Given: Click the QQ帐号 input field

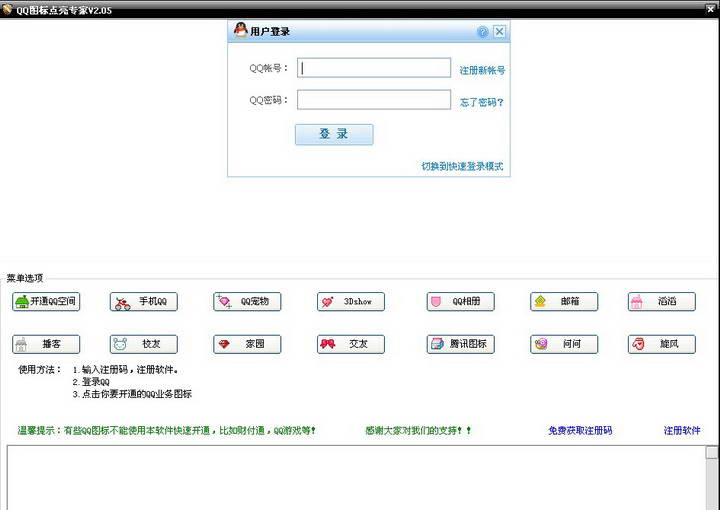Looking at the screenshot, I should 374,68.
